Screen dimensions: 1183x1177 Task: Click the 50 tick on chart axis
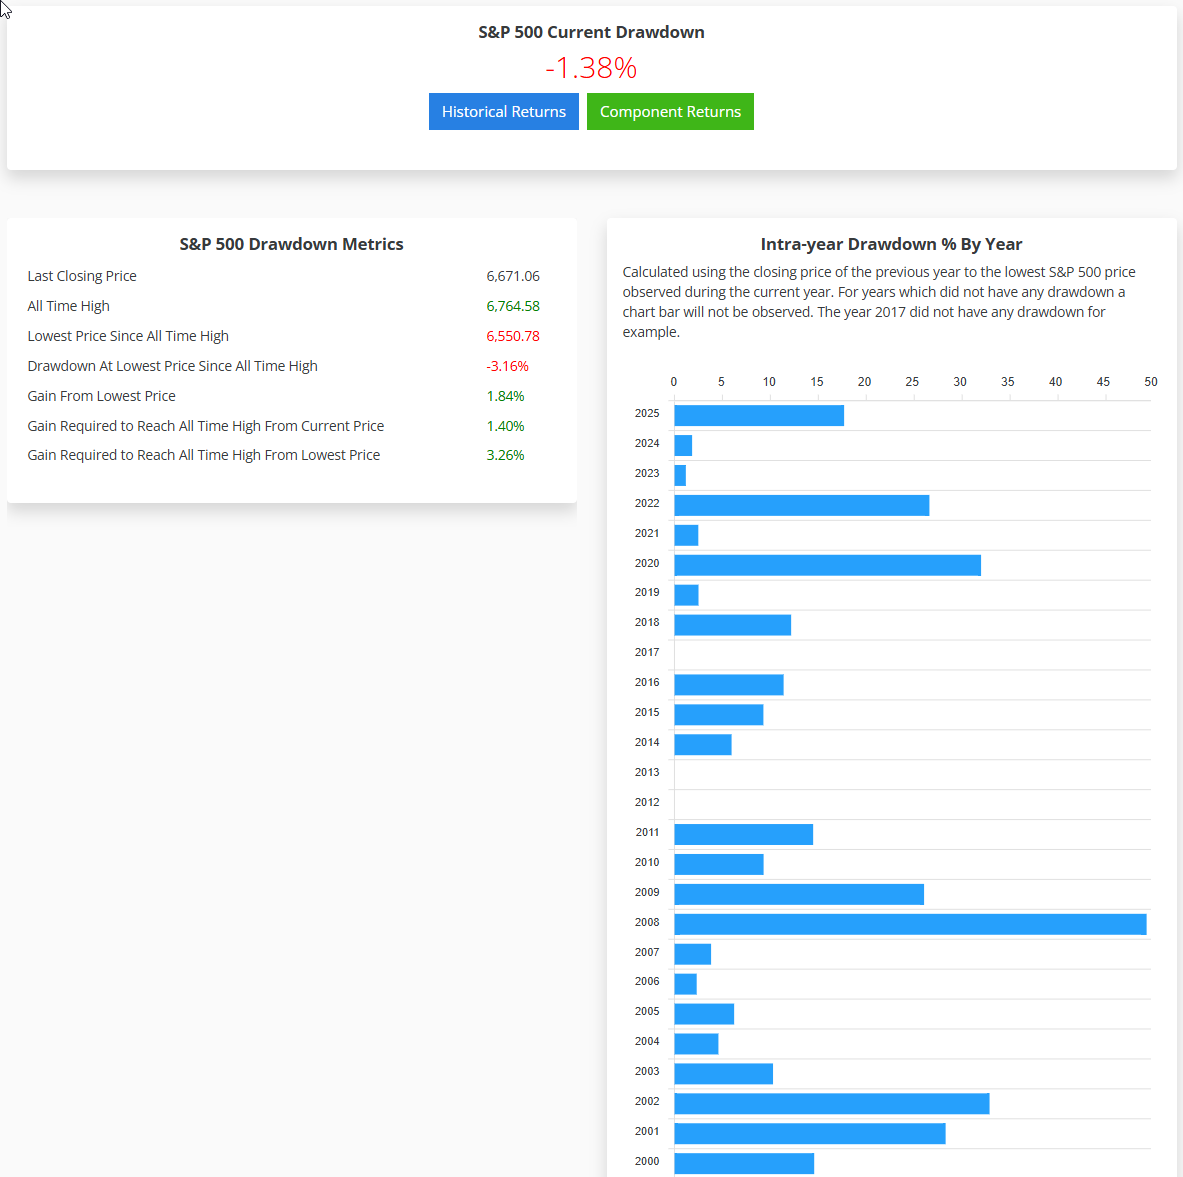point(1150,382)
